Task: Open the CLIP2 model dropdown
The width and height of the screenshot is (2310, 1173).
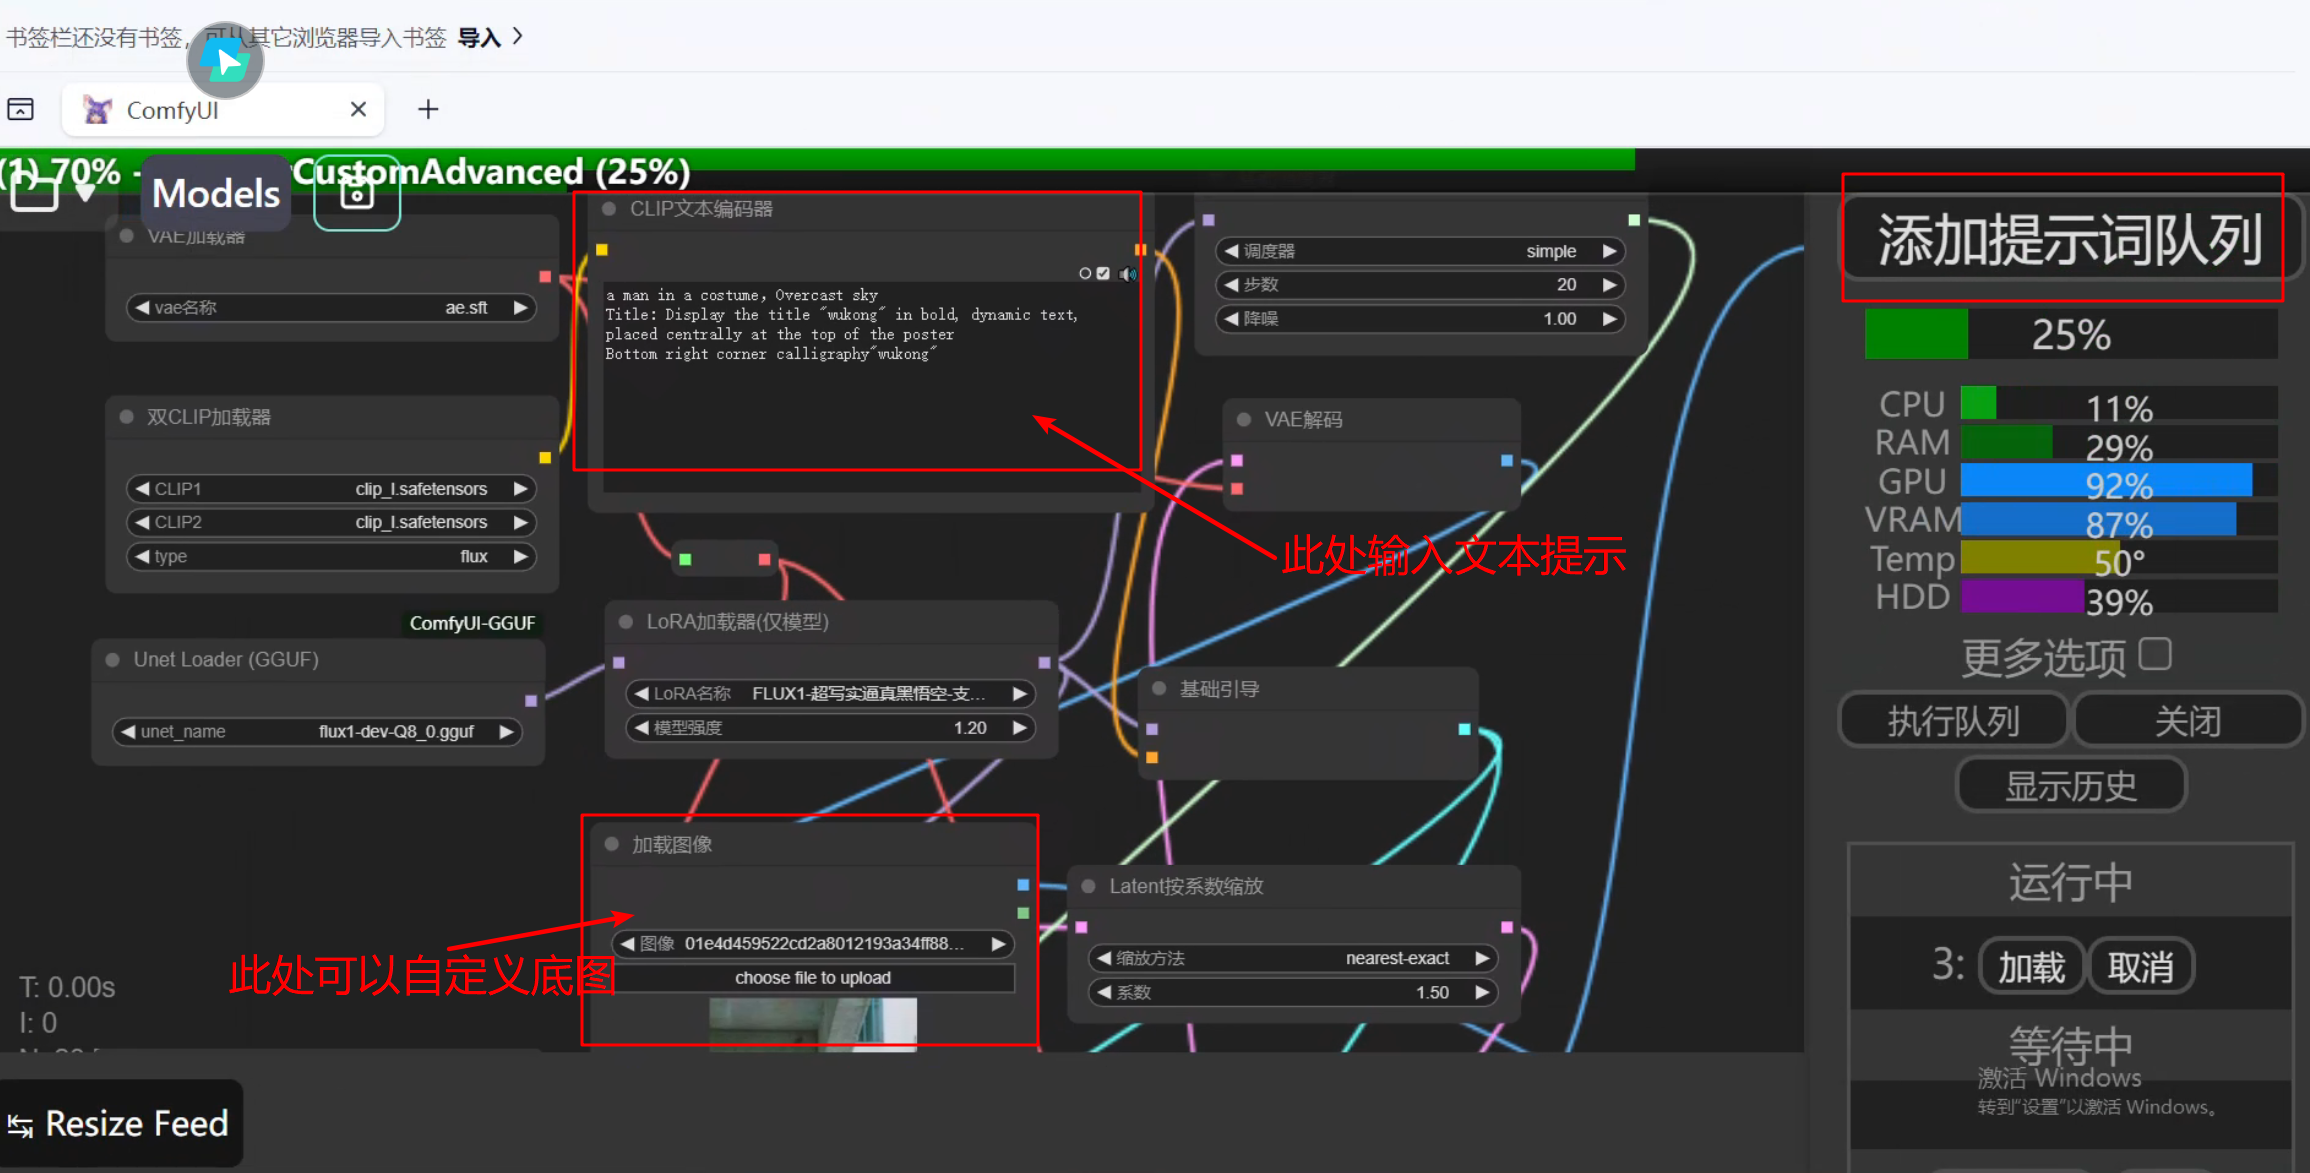Action: coord(331,522)
